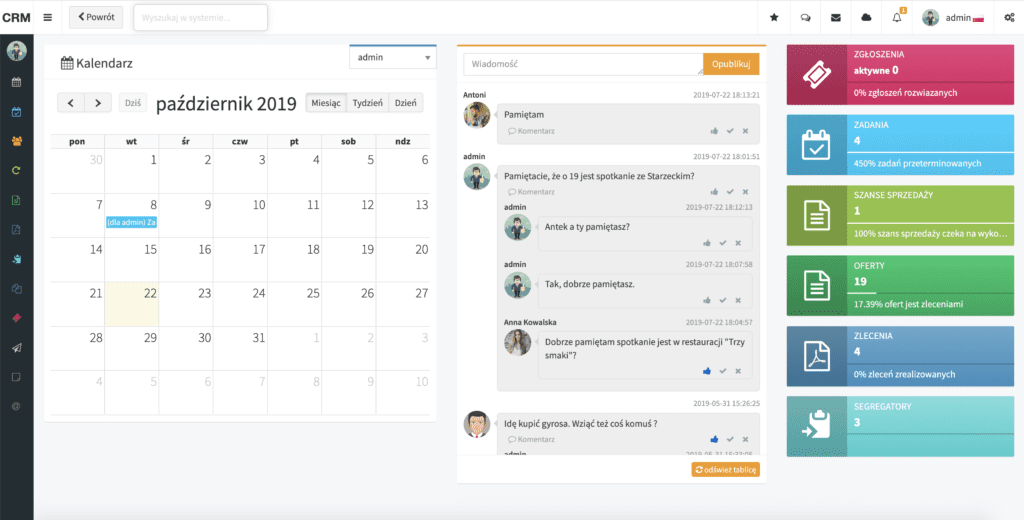Select October 22 in the calendar
Viewport: 1024px width, 520px height.
tap(132, 304)
